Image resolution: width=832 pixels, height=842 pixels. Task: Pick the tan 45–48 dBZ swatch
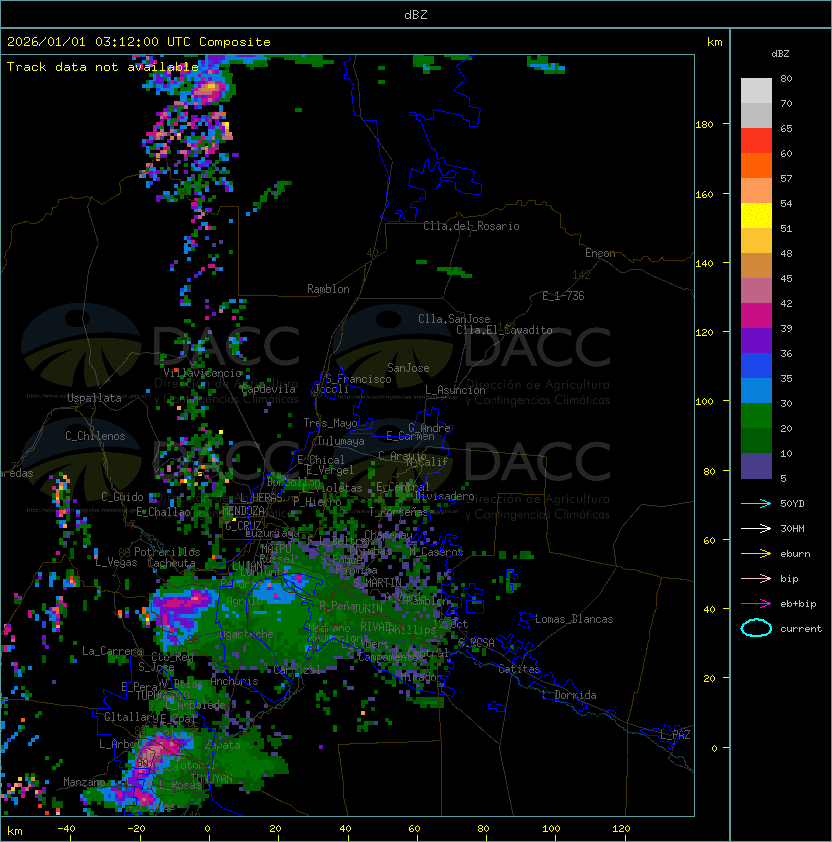756,266
